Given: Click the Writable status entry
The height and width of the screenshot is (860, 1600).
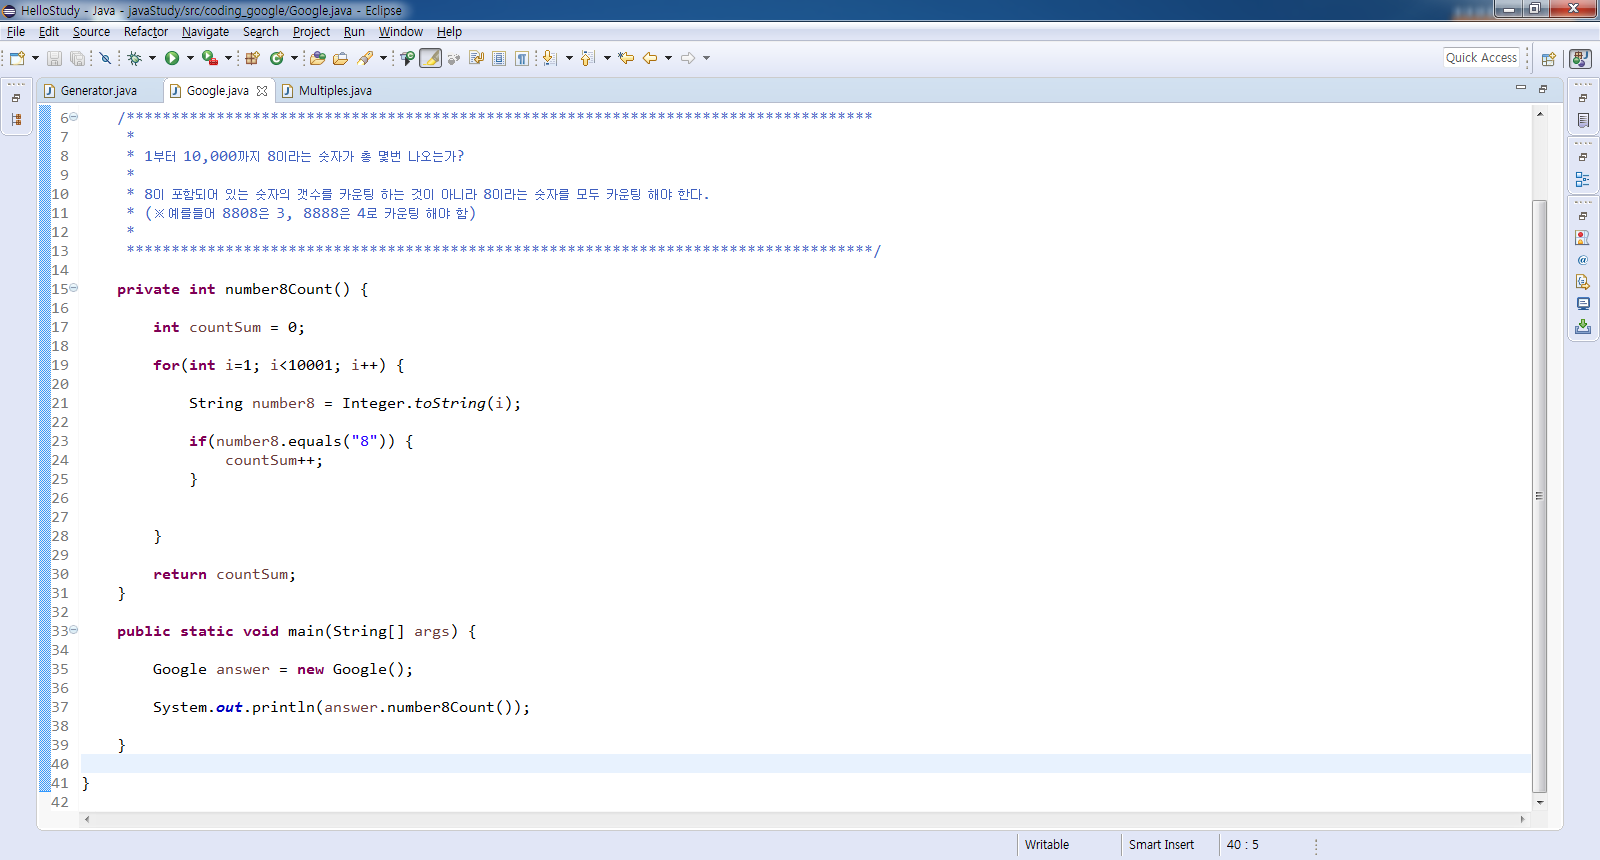Looking at the screenshot, I should click(1046, 845).
